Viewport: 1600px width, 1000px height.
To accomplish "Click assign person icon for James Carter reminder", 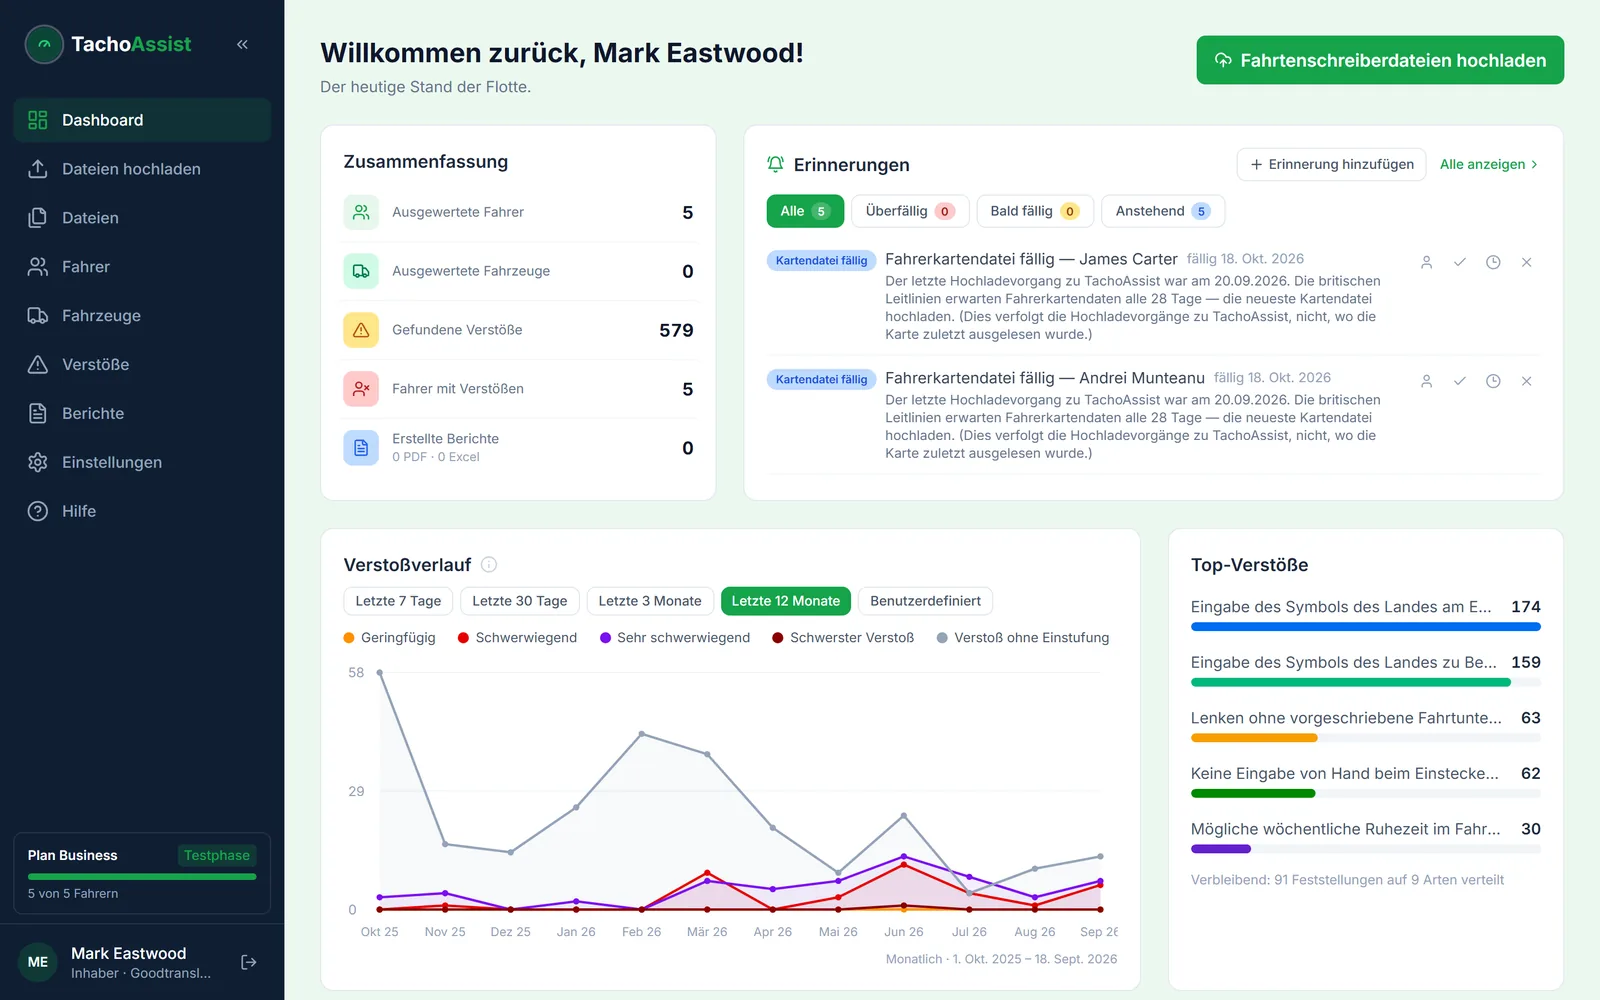I will [1427, 262].
